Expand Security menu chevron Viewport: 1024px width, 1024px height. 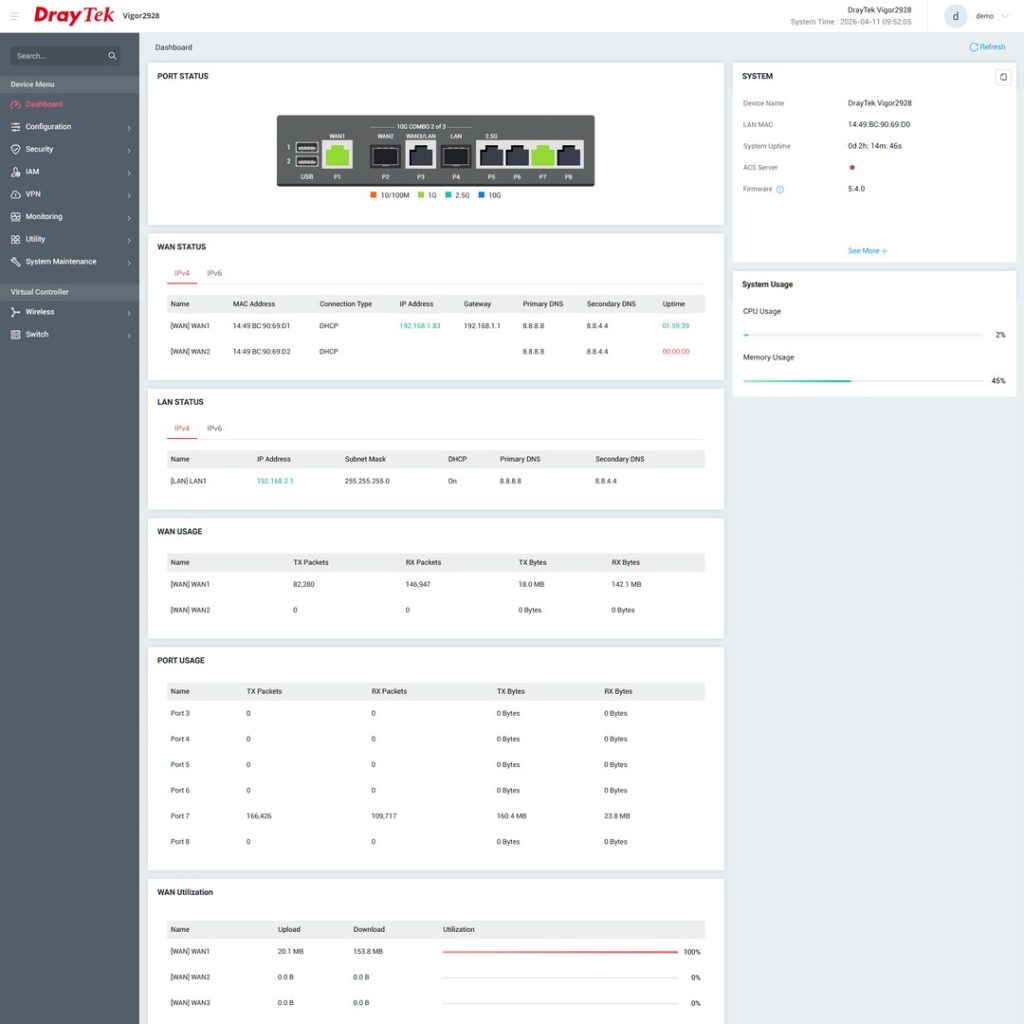click(129, 150)
